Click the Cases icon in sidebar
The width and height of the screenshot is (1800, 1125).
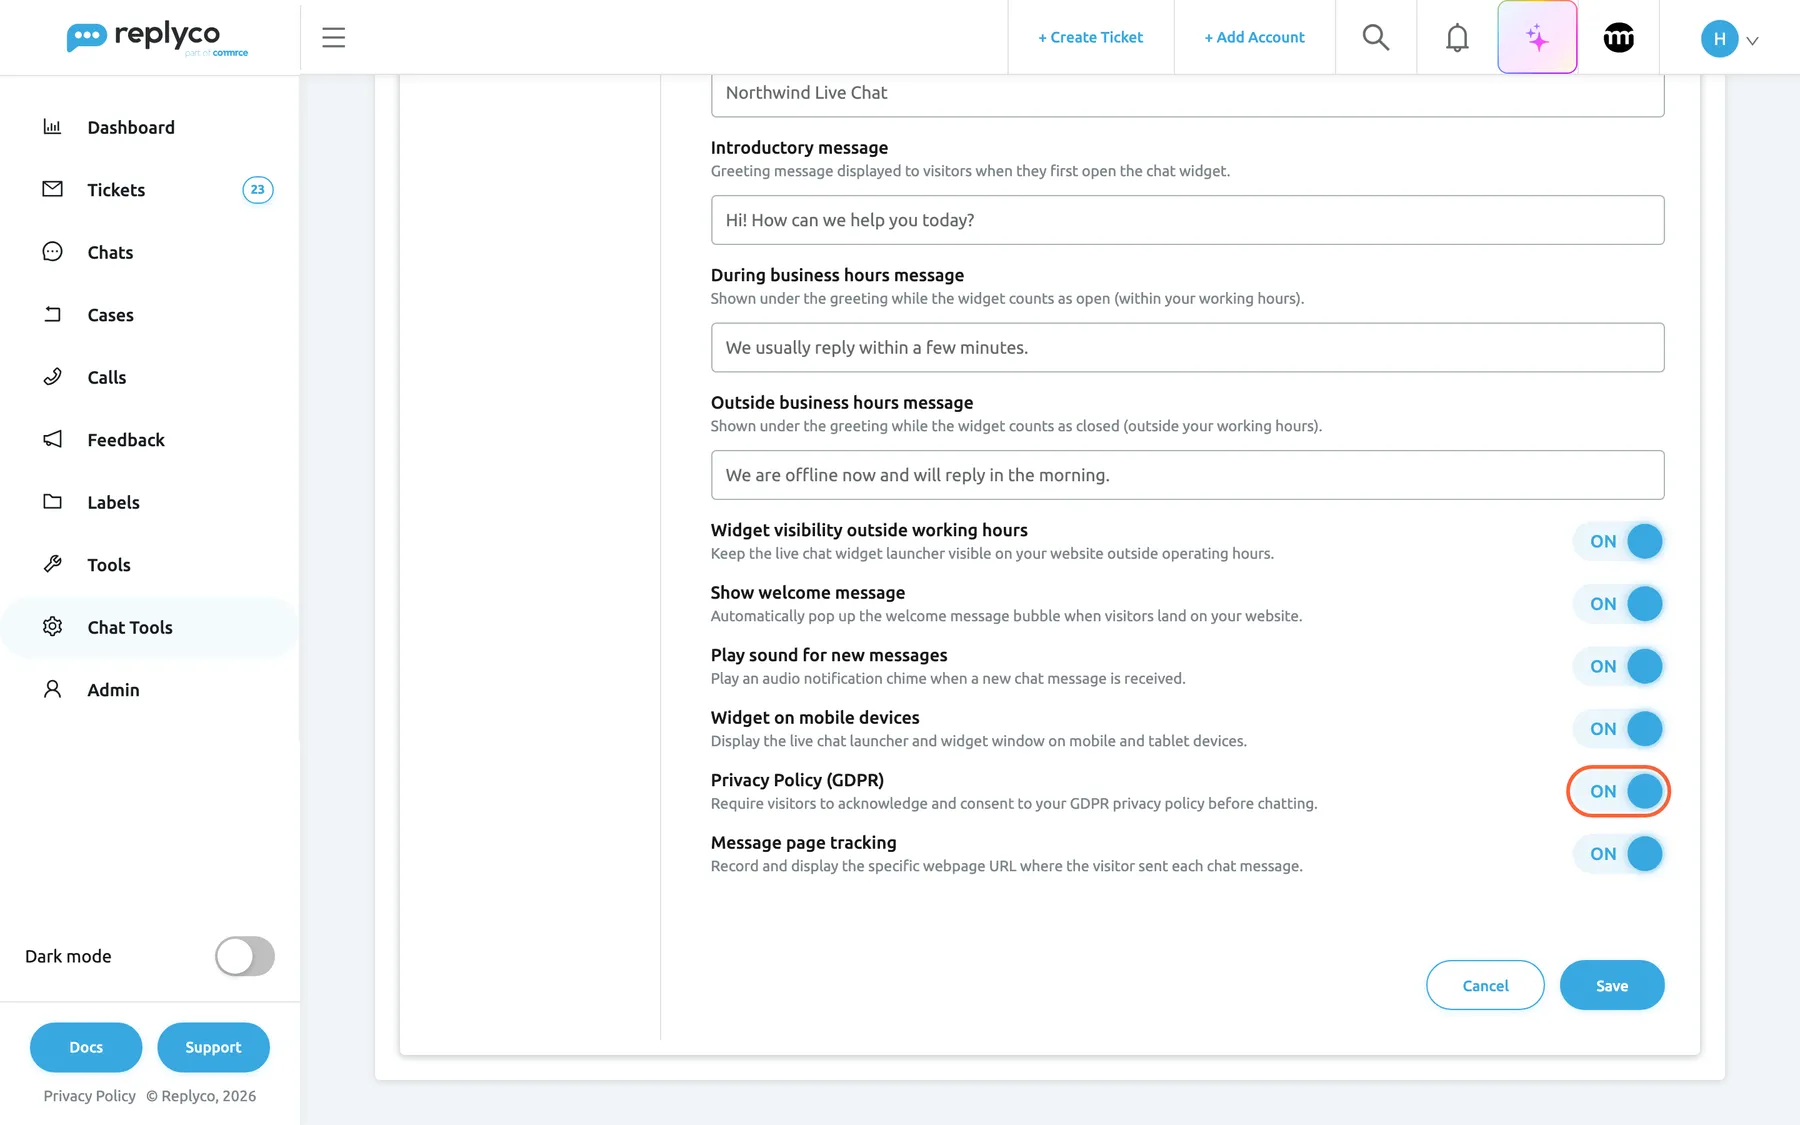(52, 314)
